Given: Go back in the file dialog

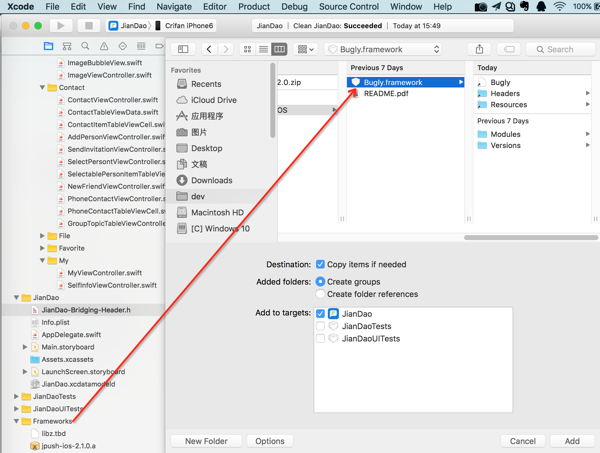Looking at the screenshot, I should coord(209,49).
